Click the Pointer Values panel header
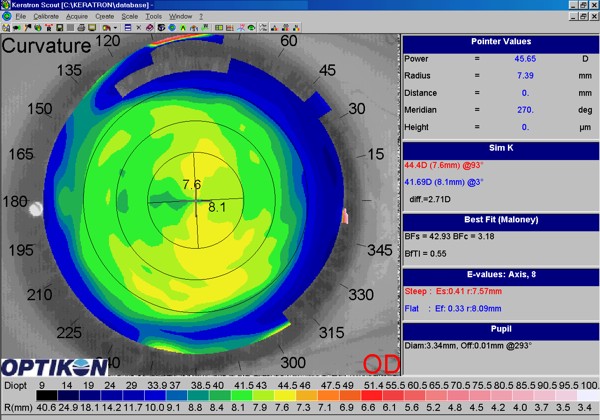Screen dimensions: 600x420 (500, 41)
